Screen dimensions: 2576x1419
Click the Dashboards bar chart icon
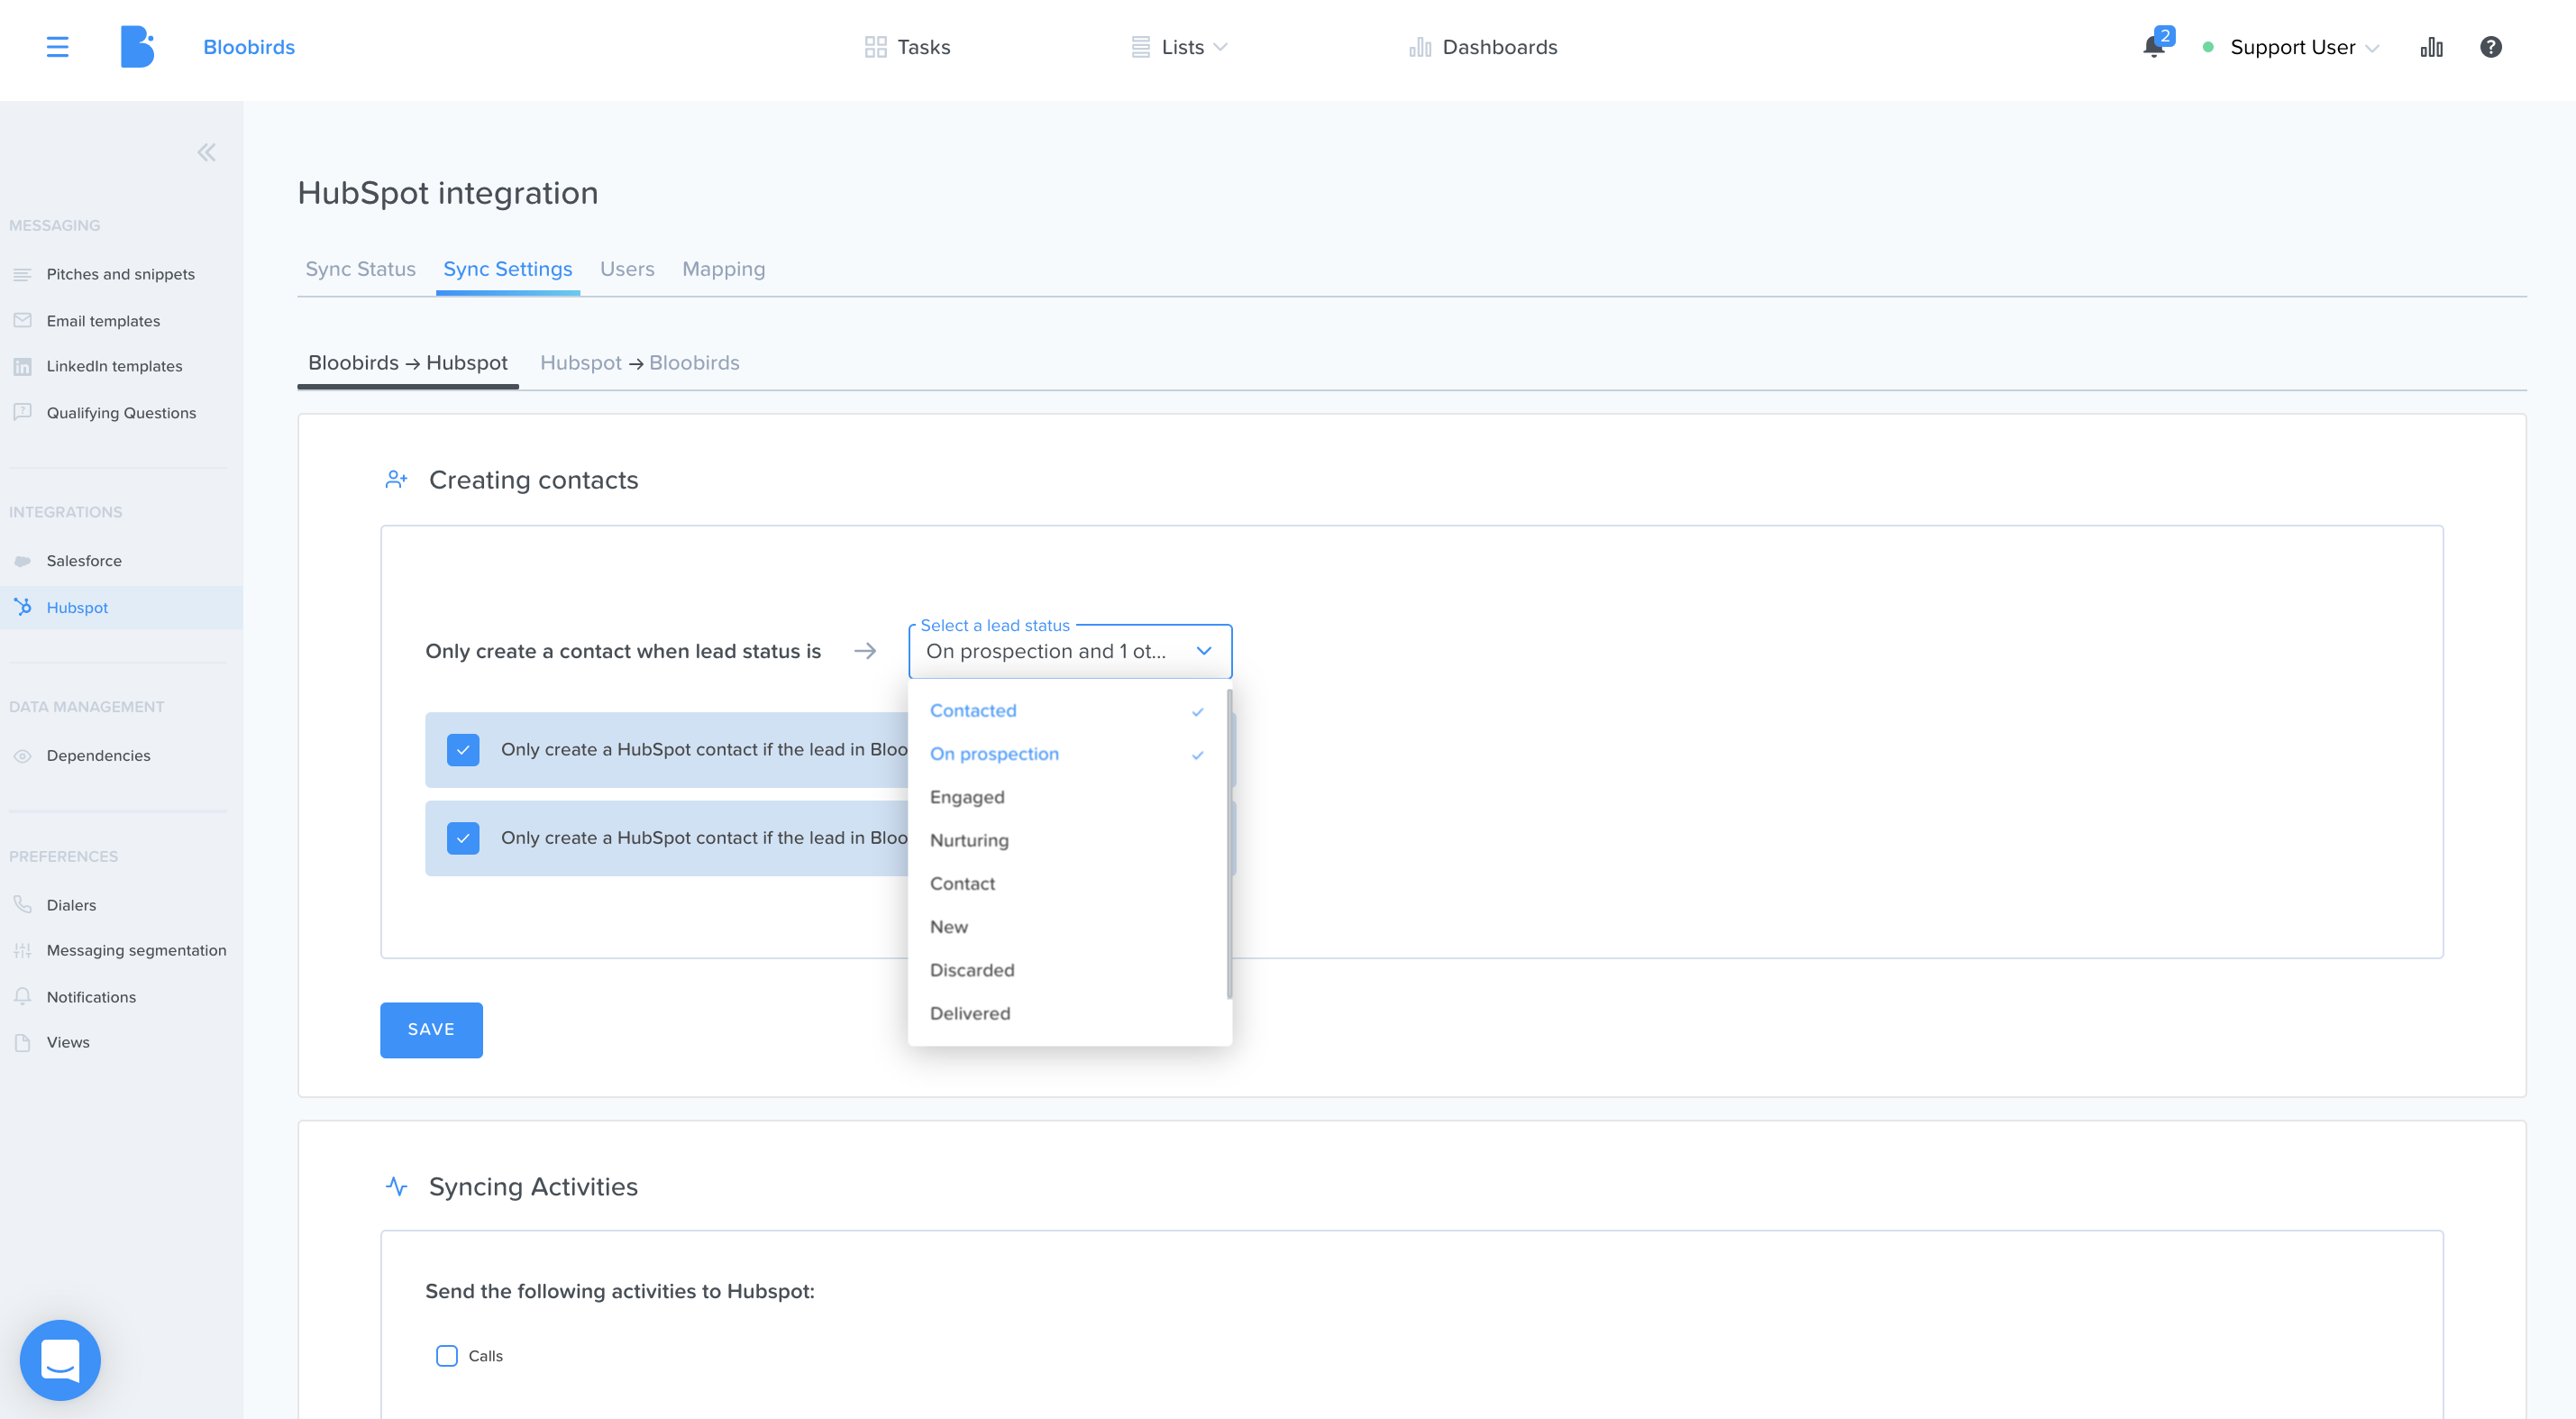(1420, 47)
